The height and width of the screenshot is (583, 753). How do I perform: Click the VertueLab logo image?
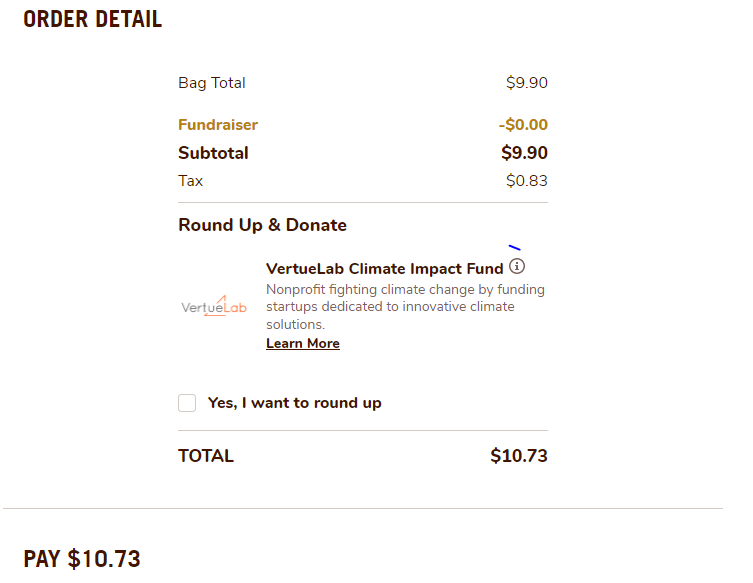(x=213, y=307)
